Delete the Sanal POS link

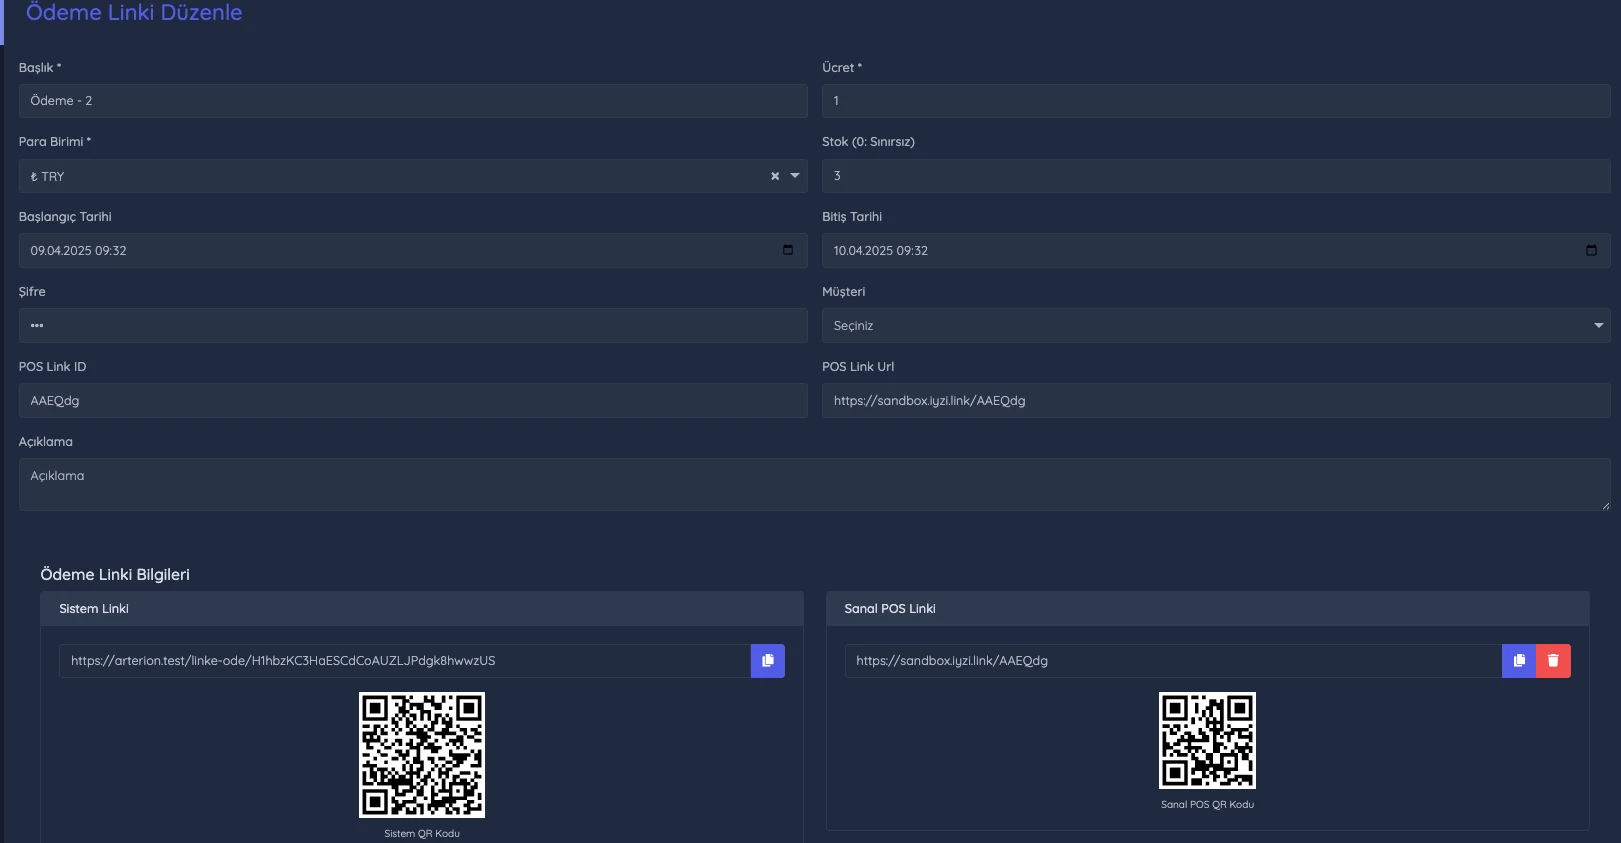[1553, 661]
